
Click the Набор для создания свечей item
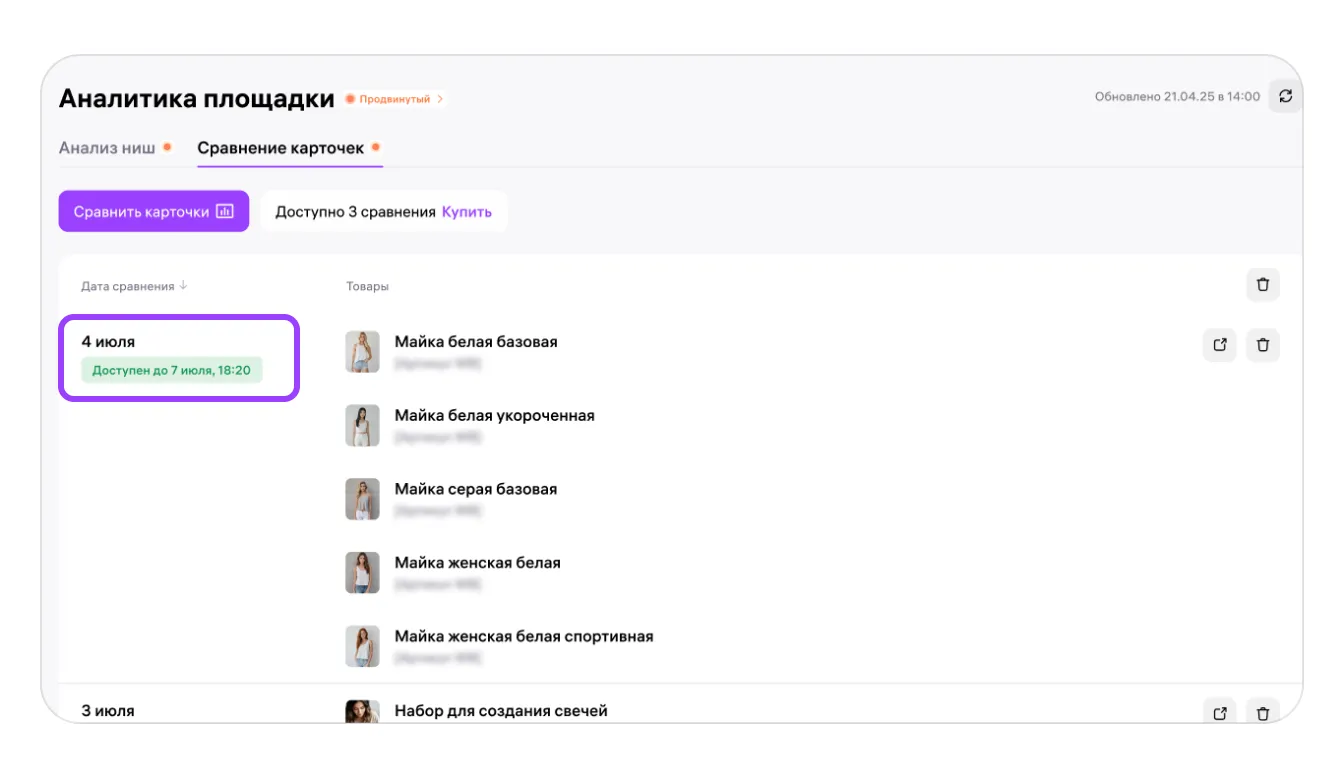pyautogui.click(x=500, y=711)
